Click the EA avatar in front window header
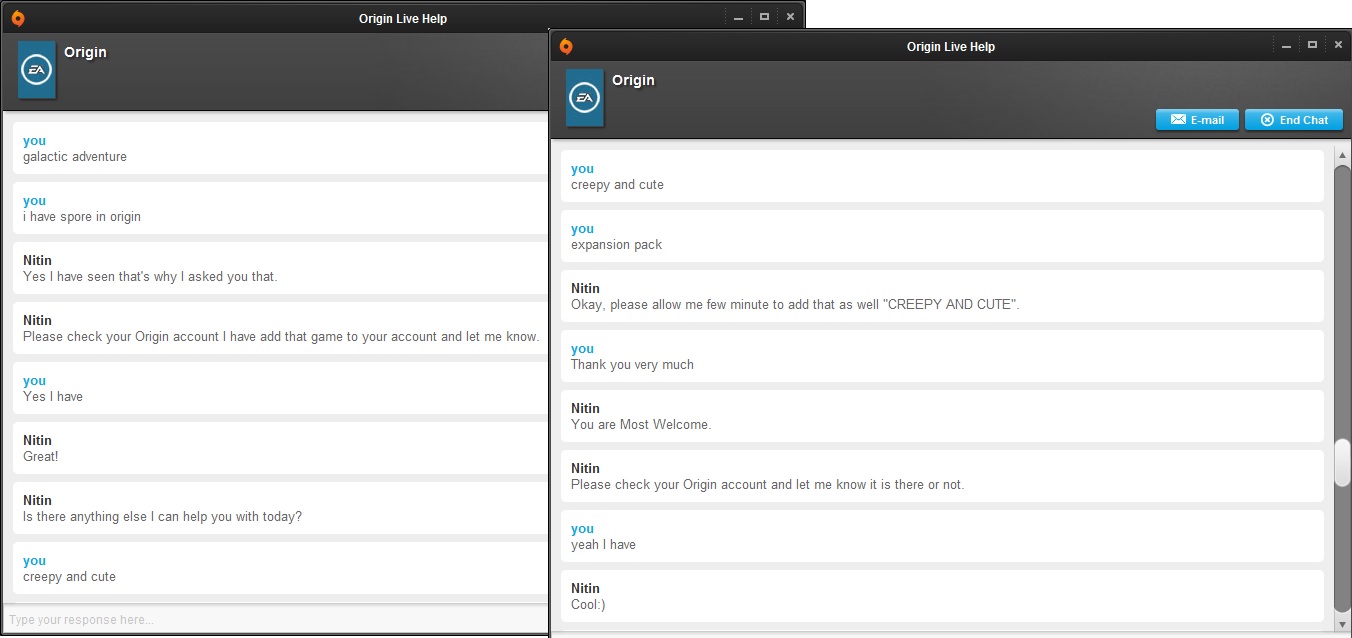Image resolution: width=1352 pixels, height=638 pixels. (585, 98)
